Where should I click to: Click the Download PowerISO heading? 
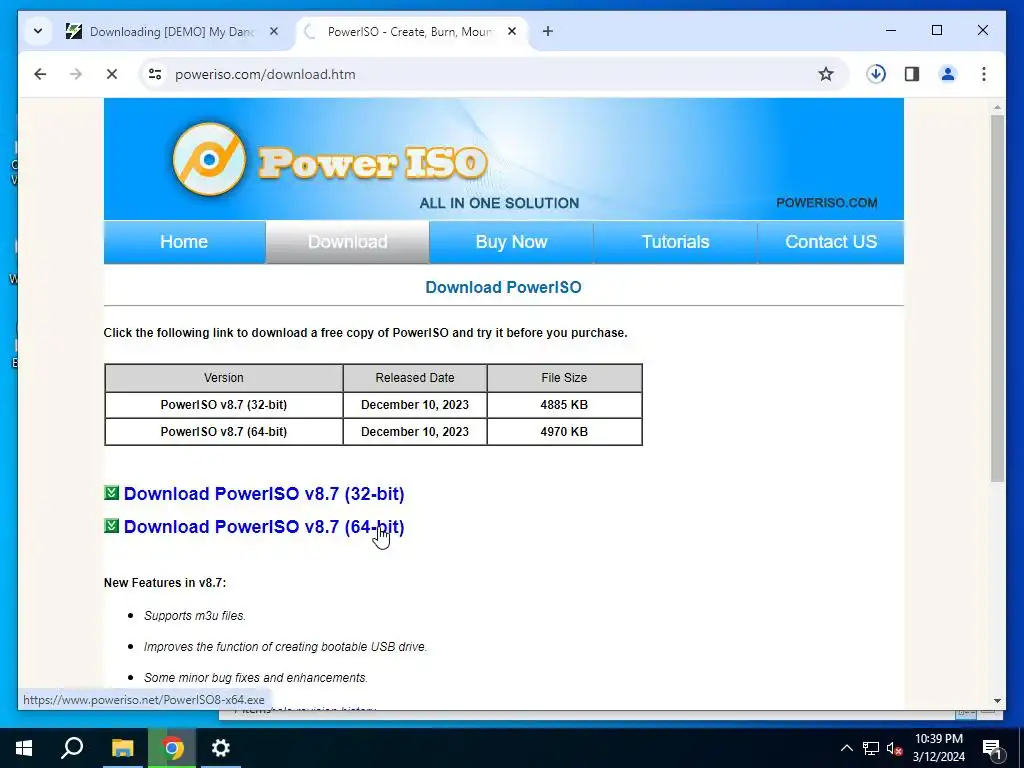pyautogui.click(x=504, y=287)
